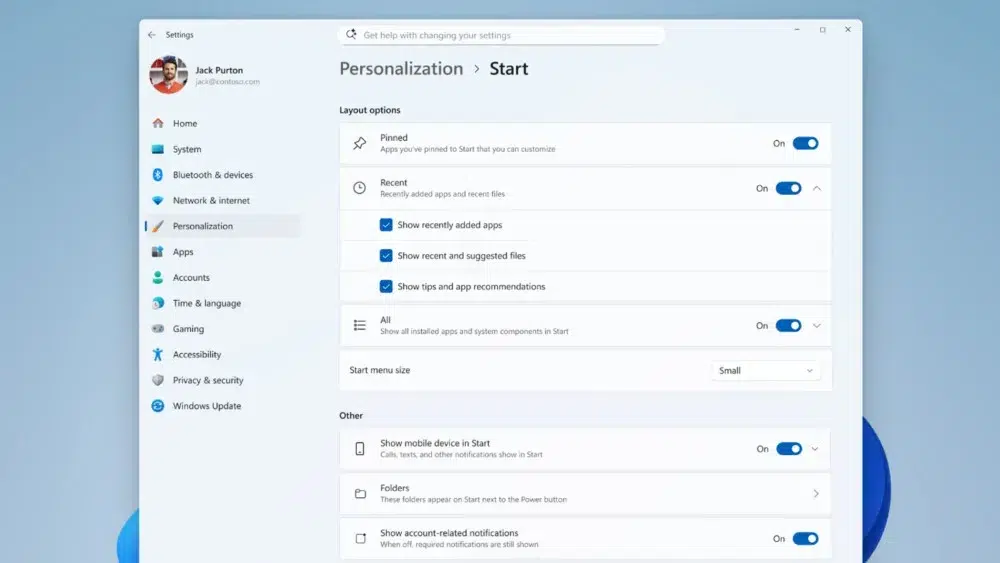Click the search help icon in search box
Viewport: 1000px width, 563px height.
tap(351, 34)
